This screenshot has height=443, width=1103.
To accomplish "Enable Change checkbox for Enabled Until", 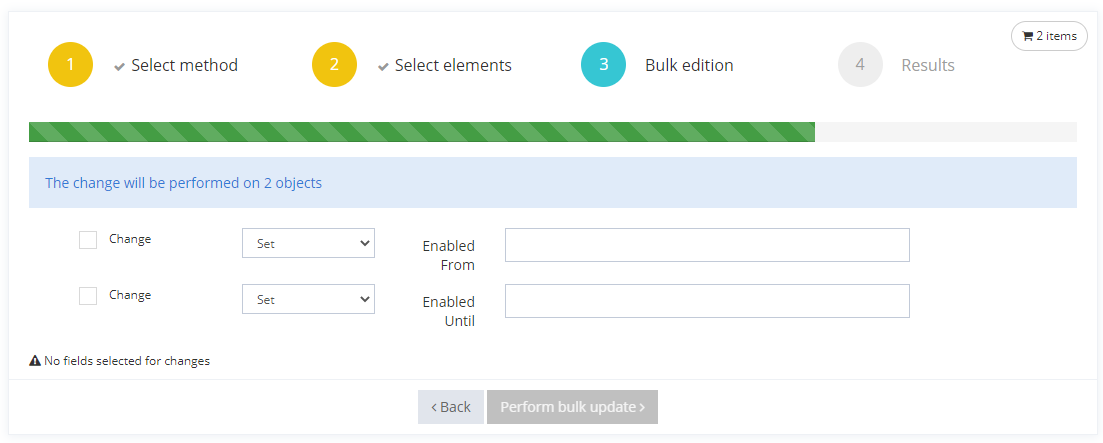I will click(x=88, y=296).
